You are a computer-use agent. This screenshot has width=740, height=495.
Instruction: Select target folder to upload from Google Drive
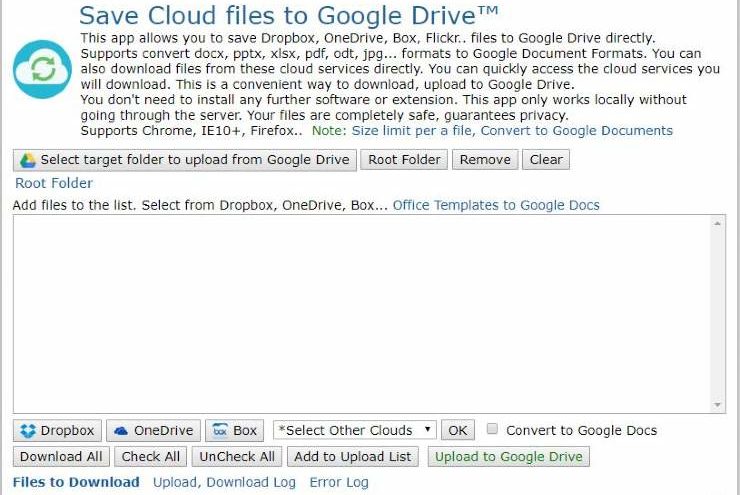(185, 160)
